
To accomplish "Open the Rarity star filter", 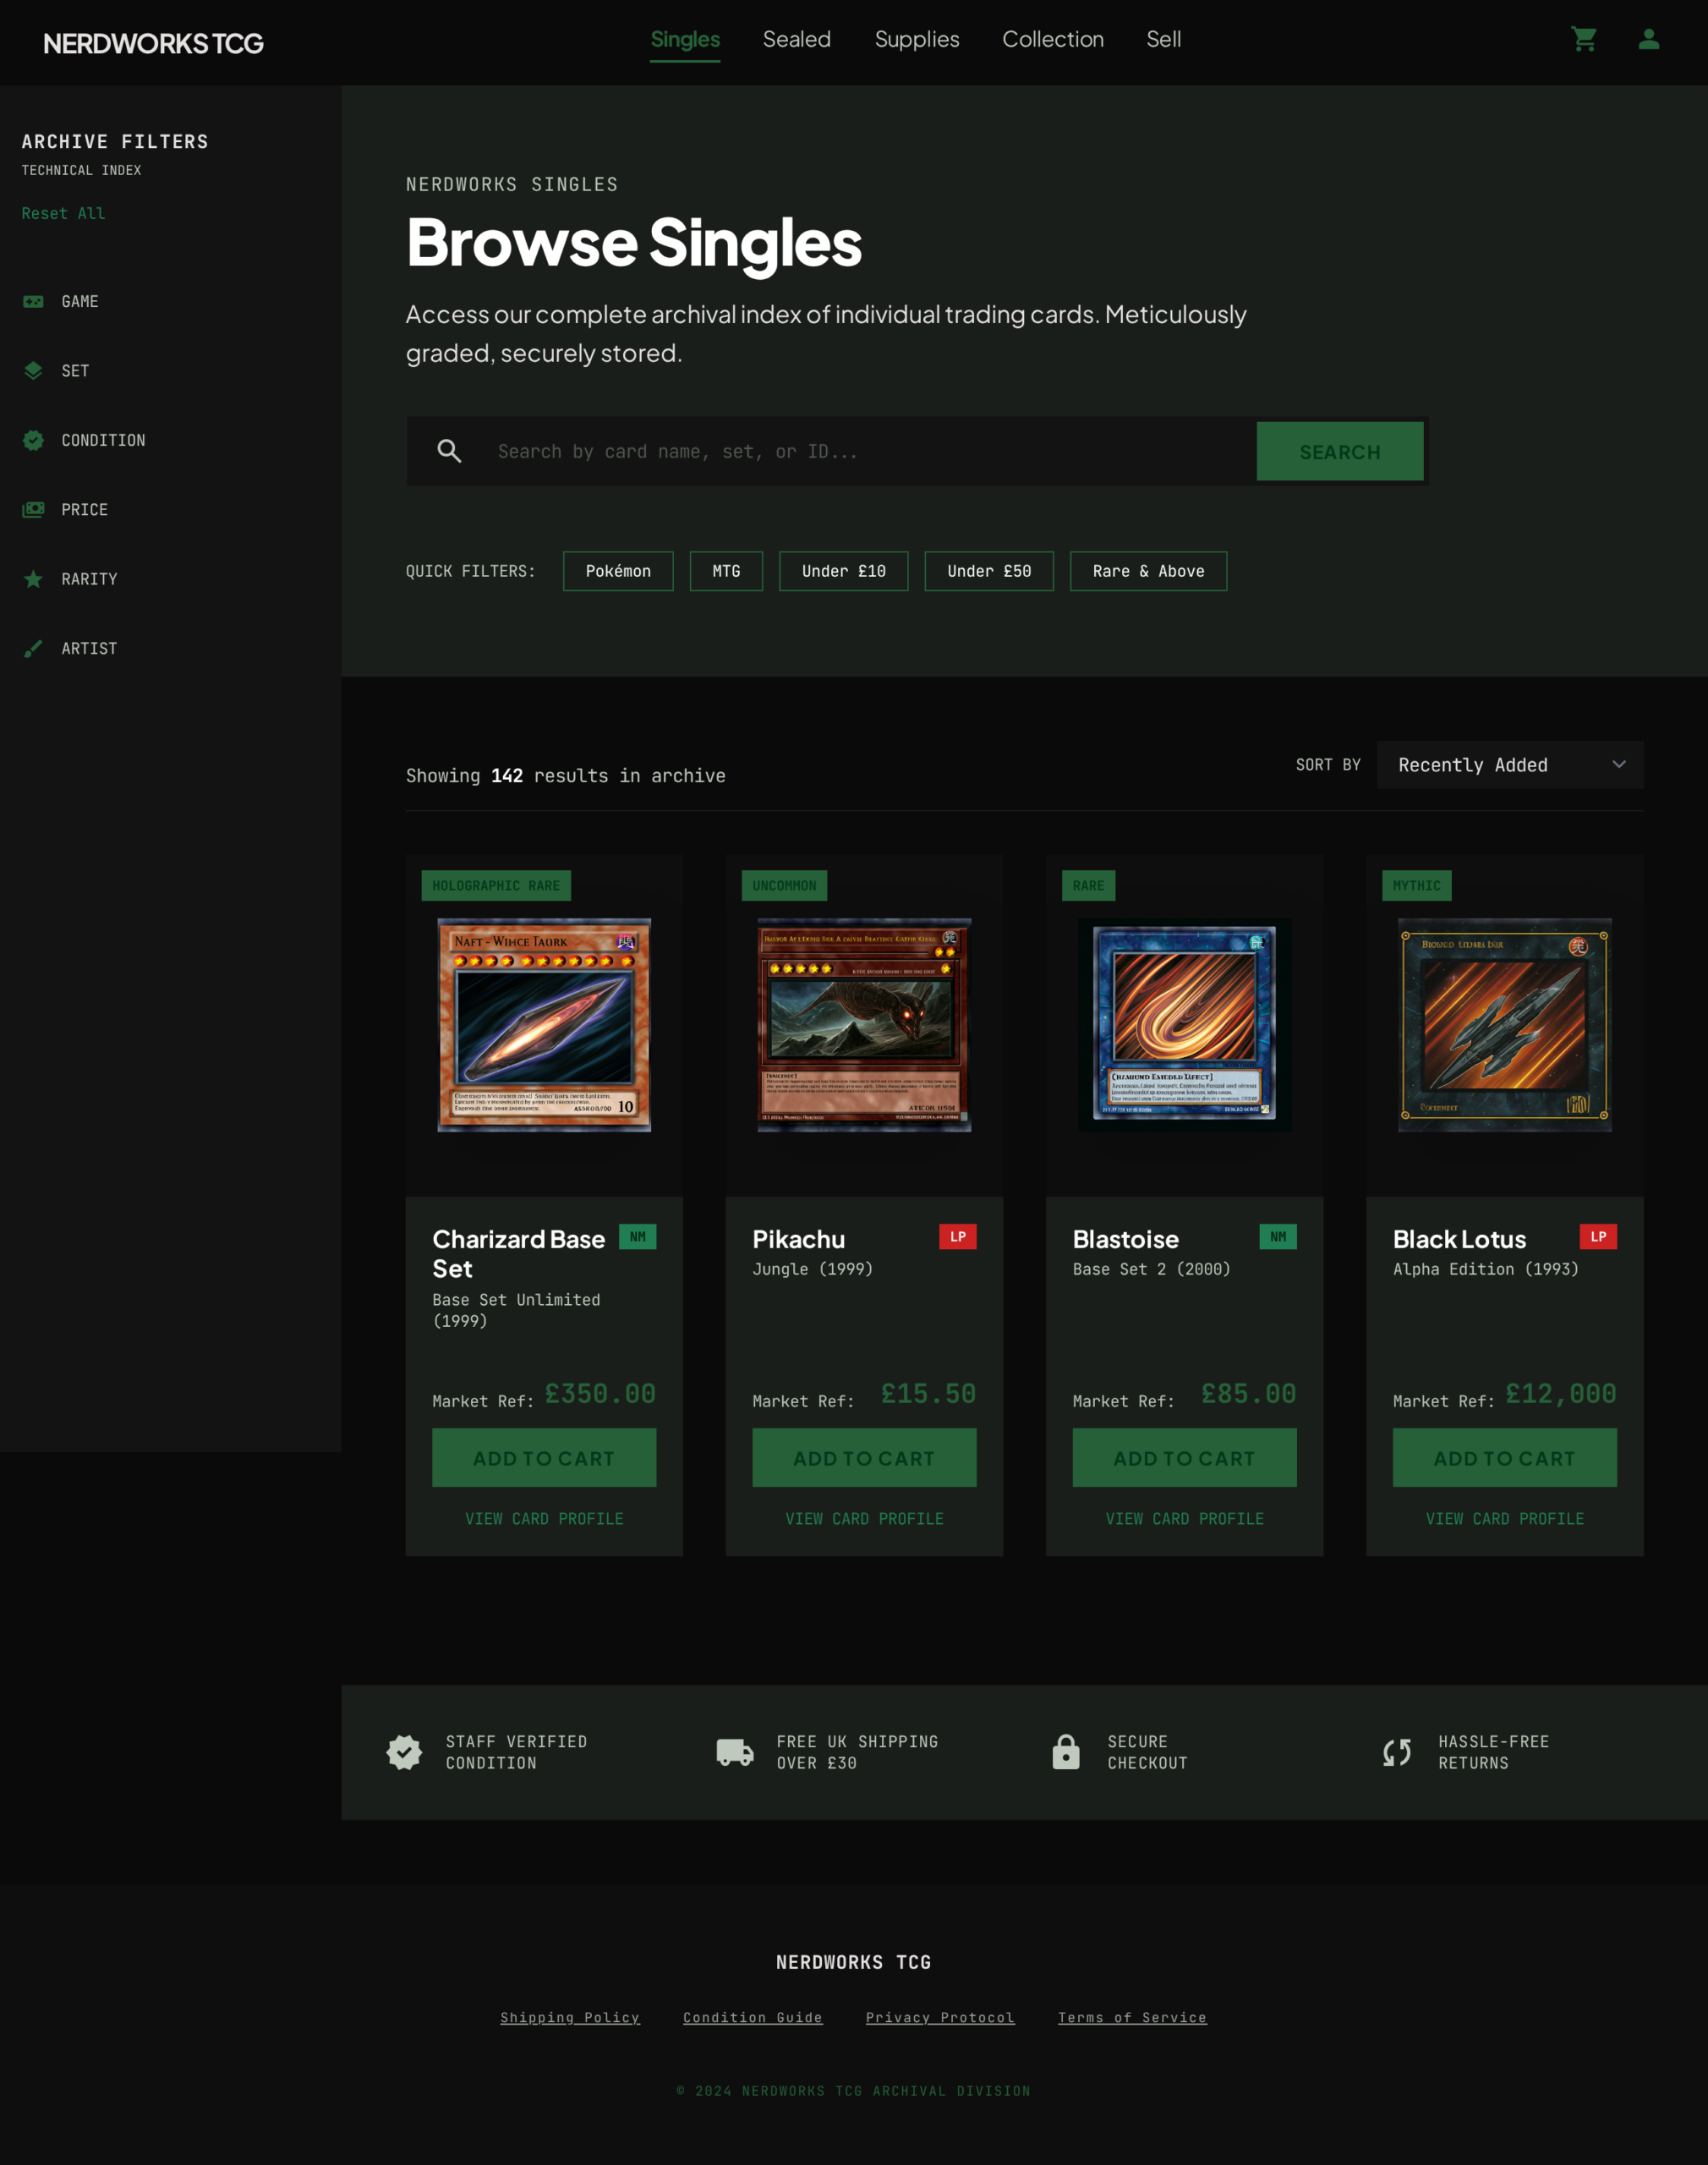I will click(x=33, y=578).
